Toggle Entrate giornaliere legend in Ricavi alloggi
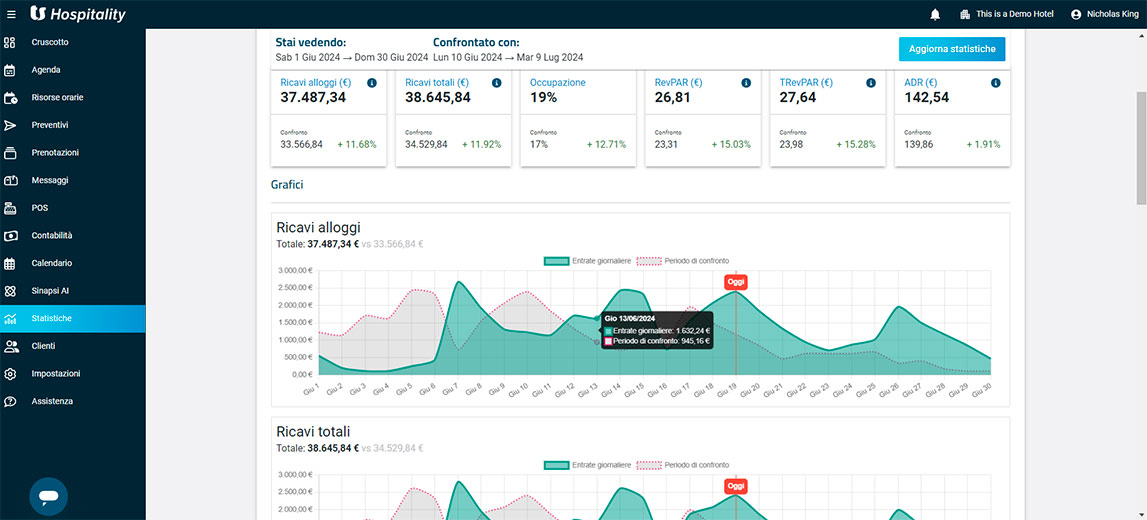The image size is (1147, 520). 587,261
